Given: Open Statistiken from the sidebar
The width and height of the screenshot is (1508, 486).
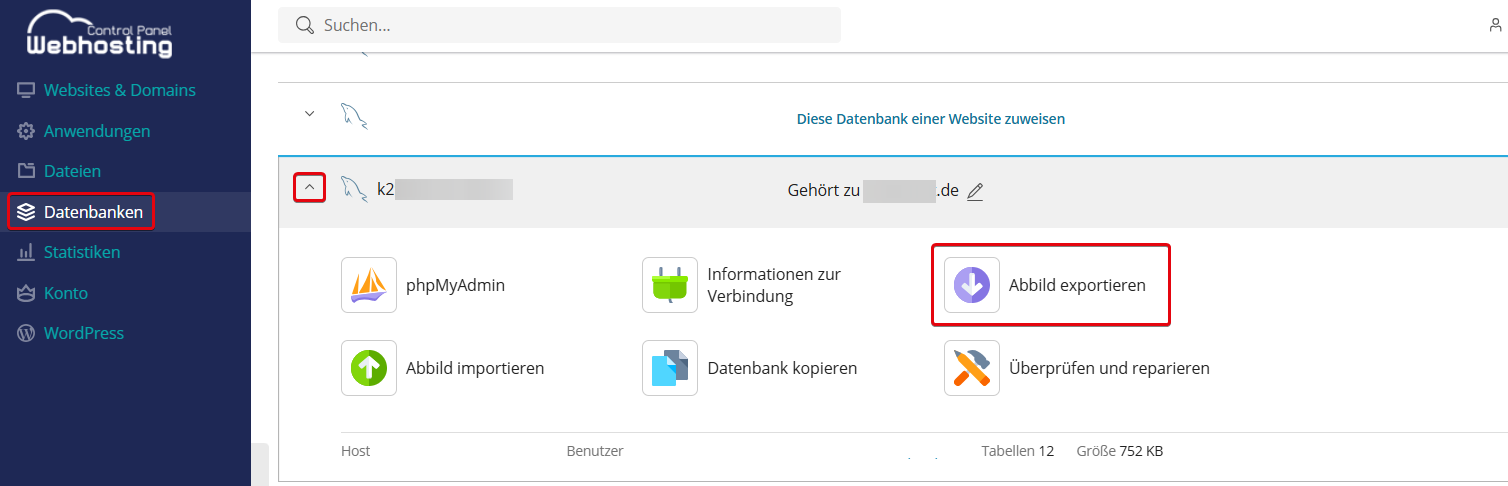Looking at the screenshot, I should point(82,252).
